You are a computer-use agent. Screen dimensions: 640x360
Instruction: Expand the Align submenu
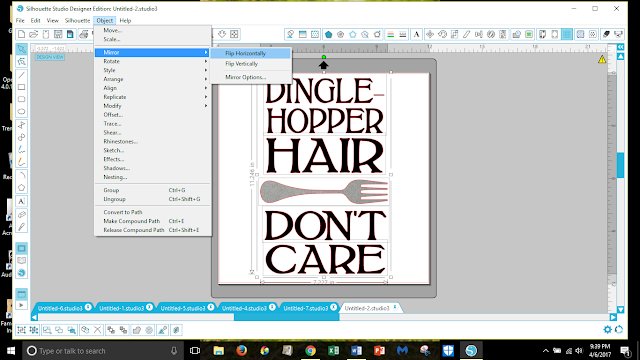[152, 88]
